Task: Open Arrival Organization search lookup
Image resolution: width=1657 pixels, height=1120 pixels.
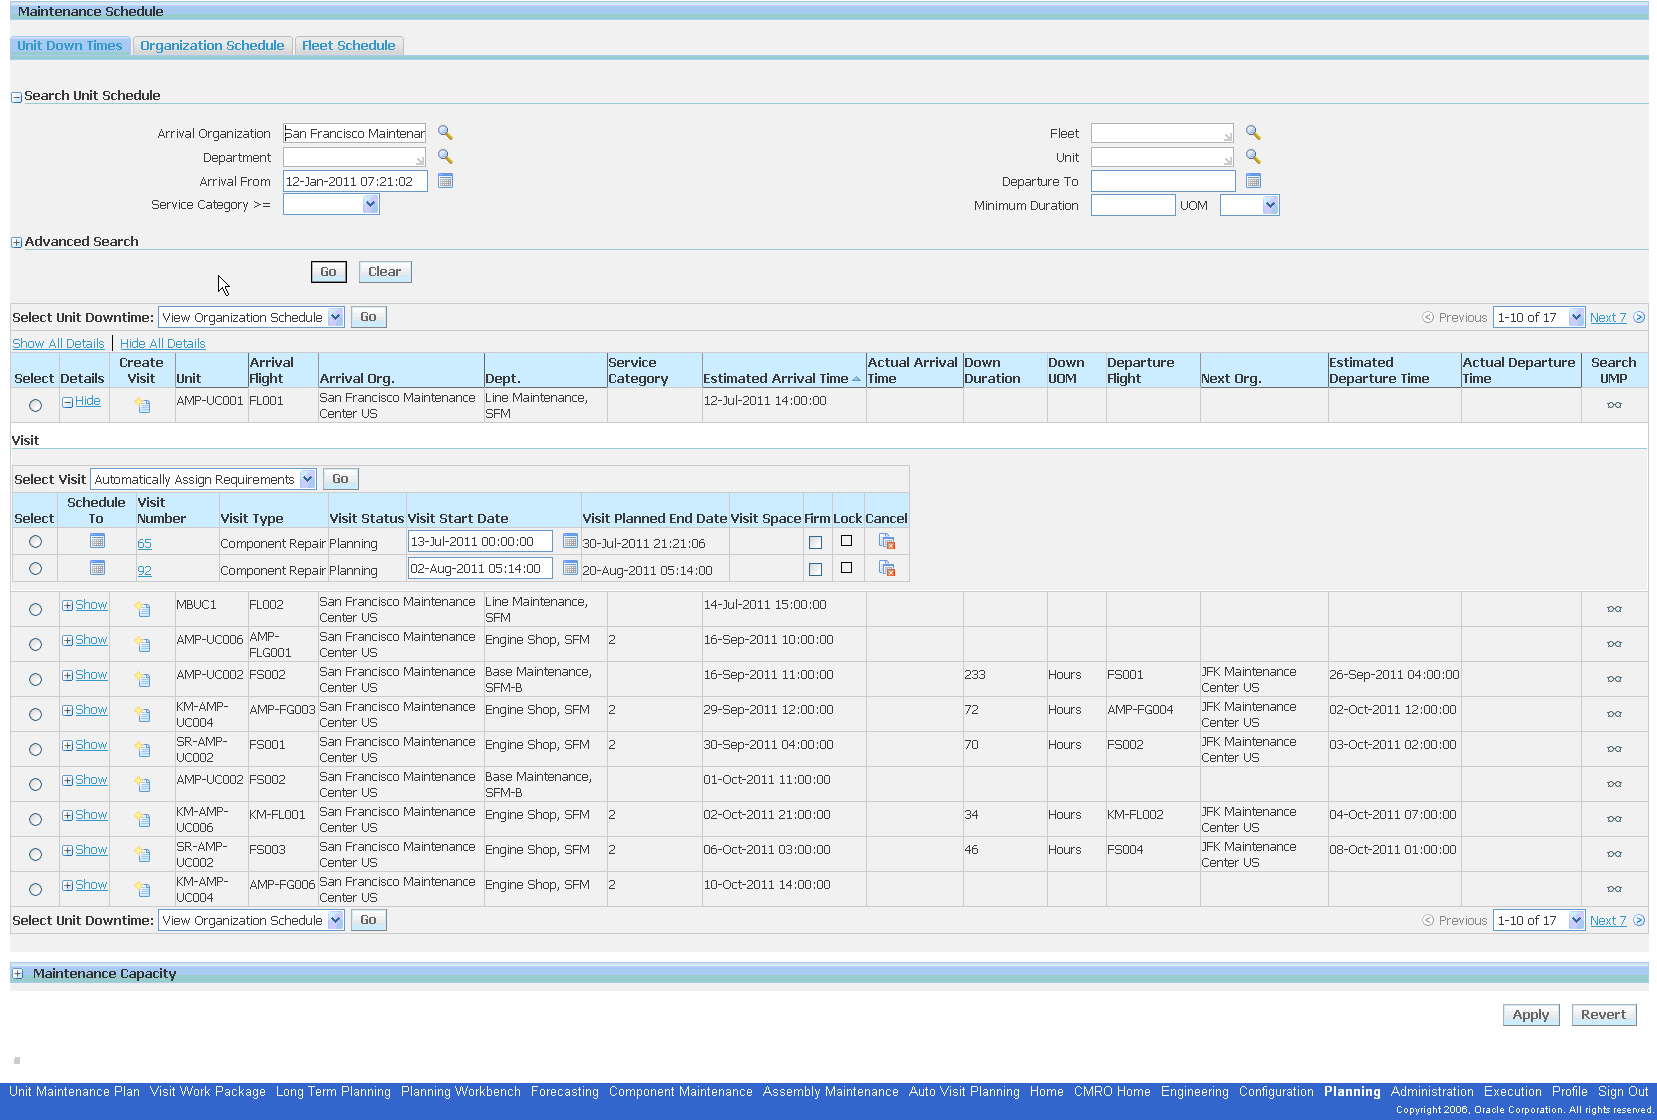Action: [x=445, y=133]
